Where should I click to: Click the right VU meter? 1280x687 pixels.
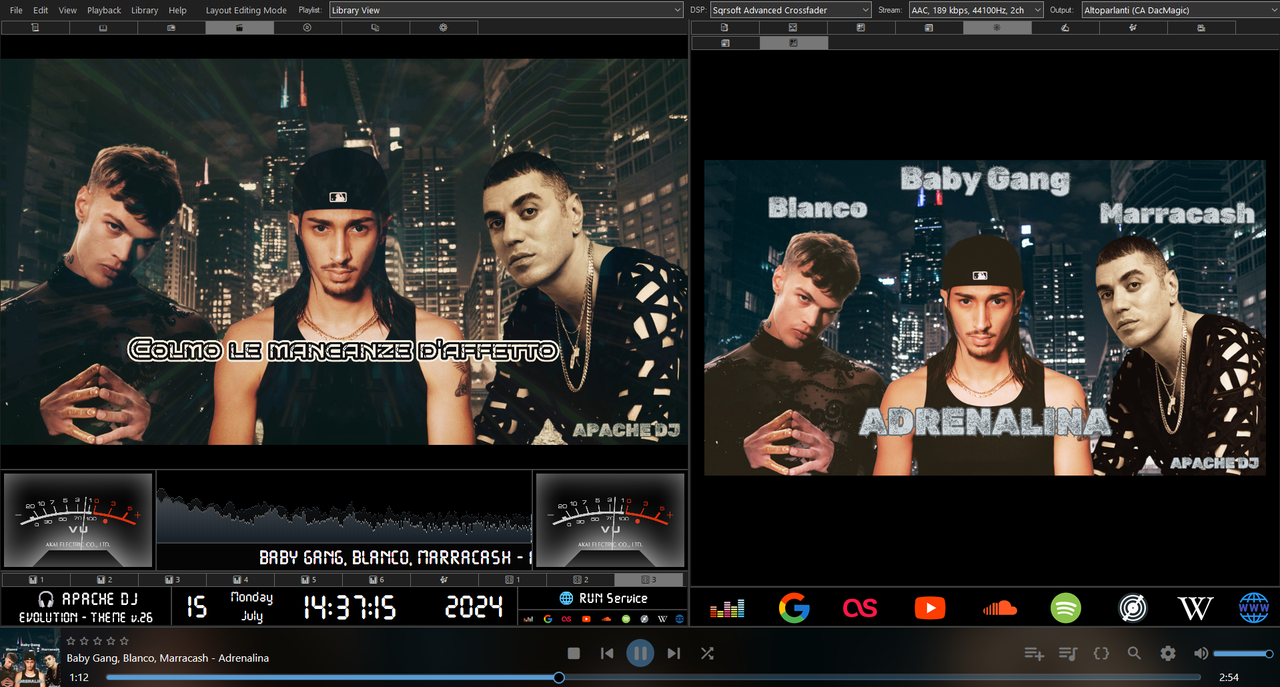point(610,520)
